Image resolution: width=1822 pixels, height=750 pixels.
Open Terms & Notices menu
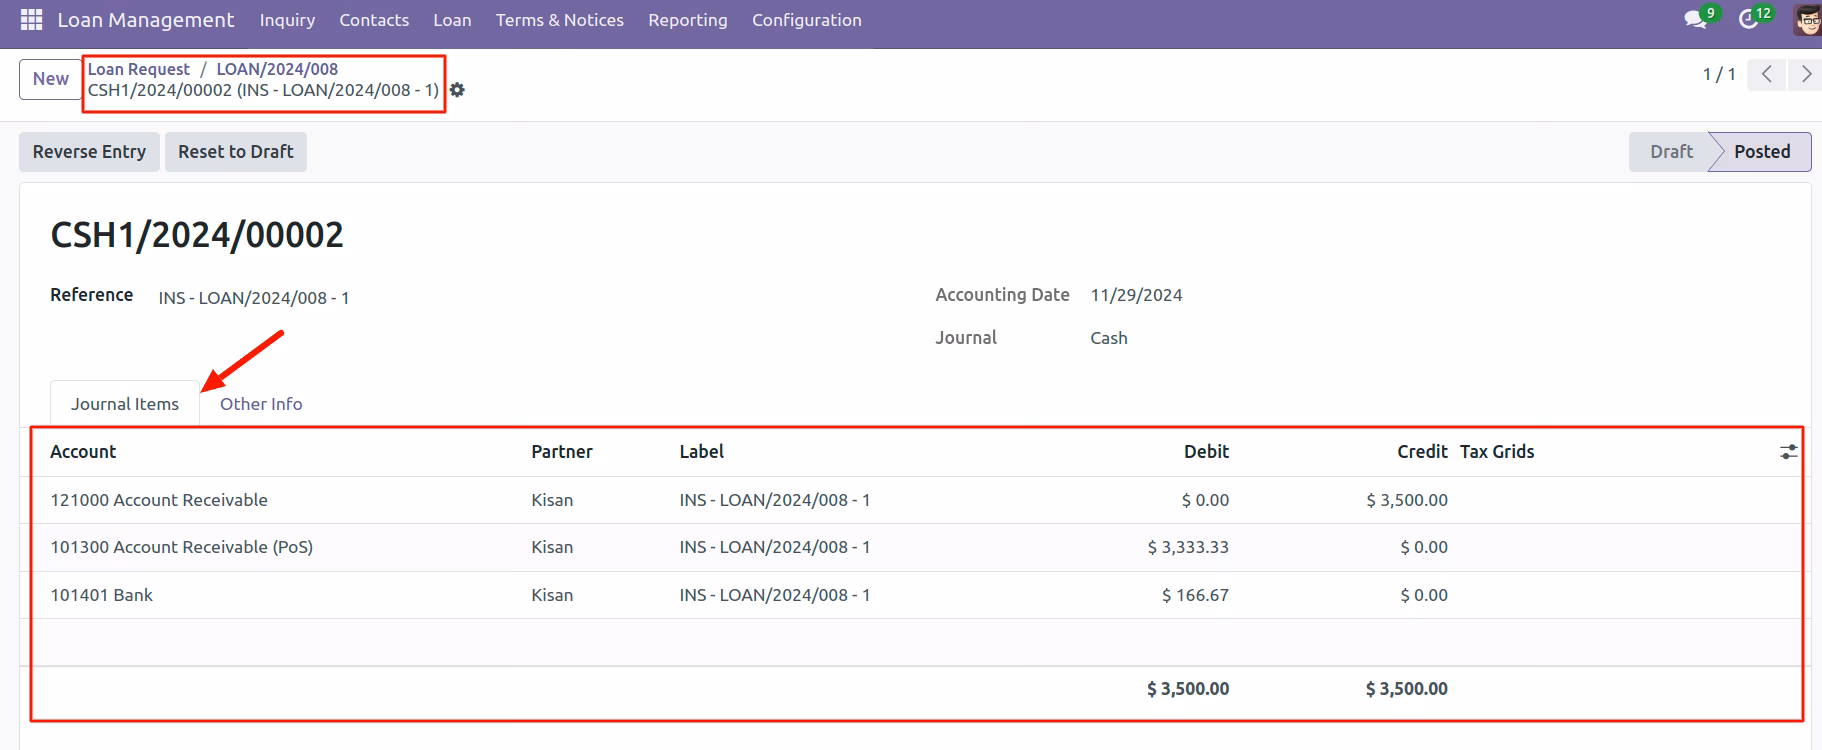(x=560, y=20)
